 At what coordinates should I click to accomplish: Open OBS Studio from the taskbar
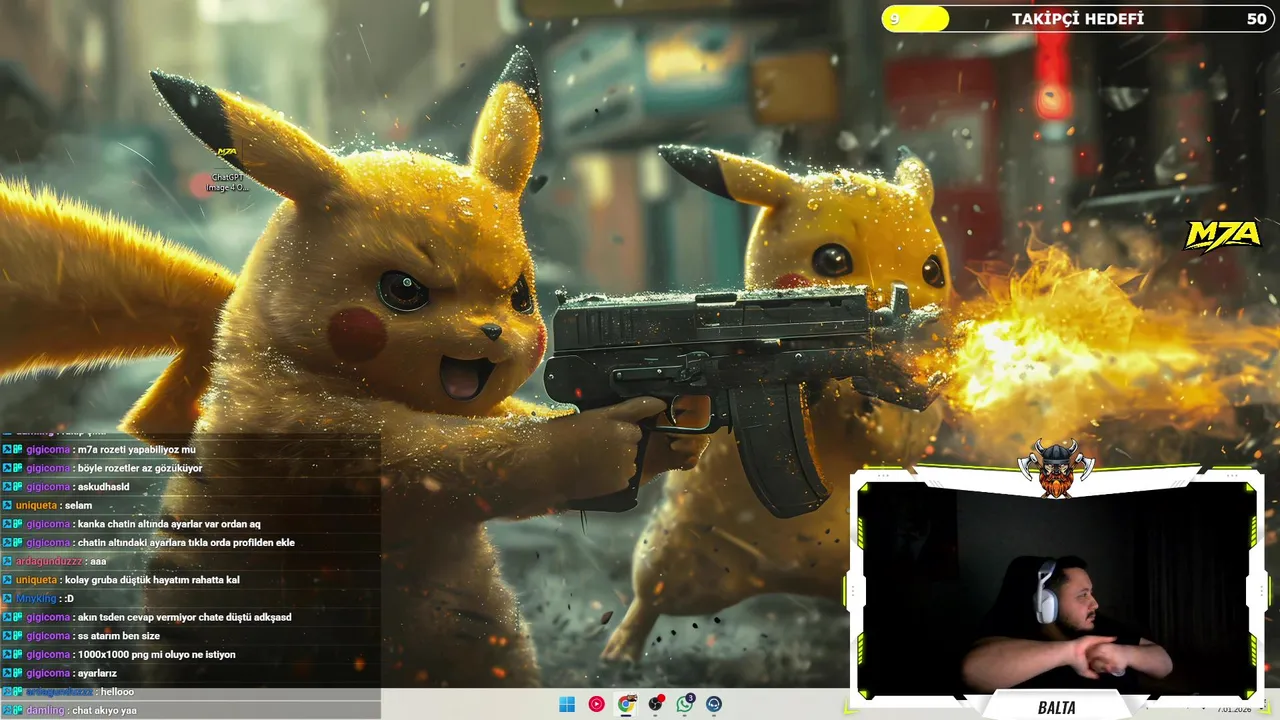point(655,704)
